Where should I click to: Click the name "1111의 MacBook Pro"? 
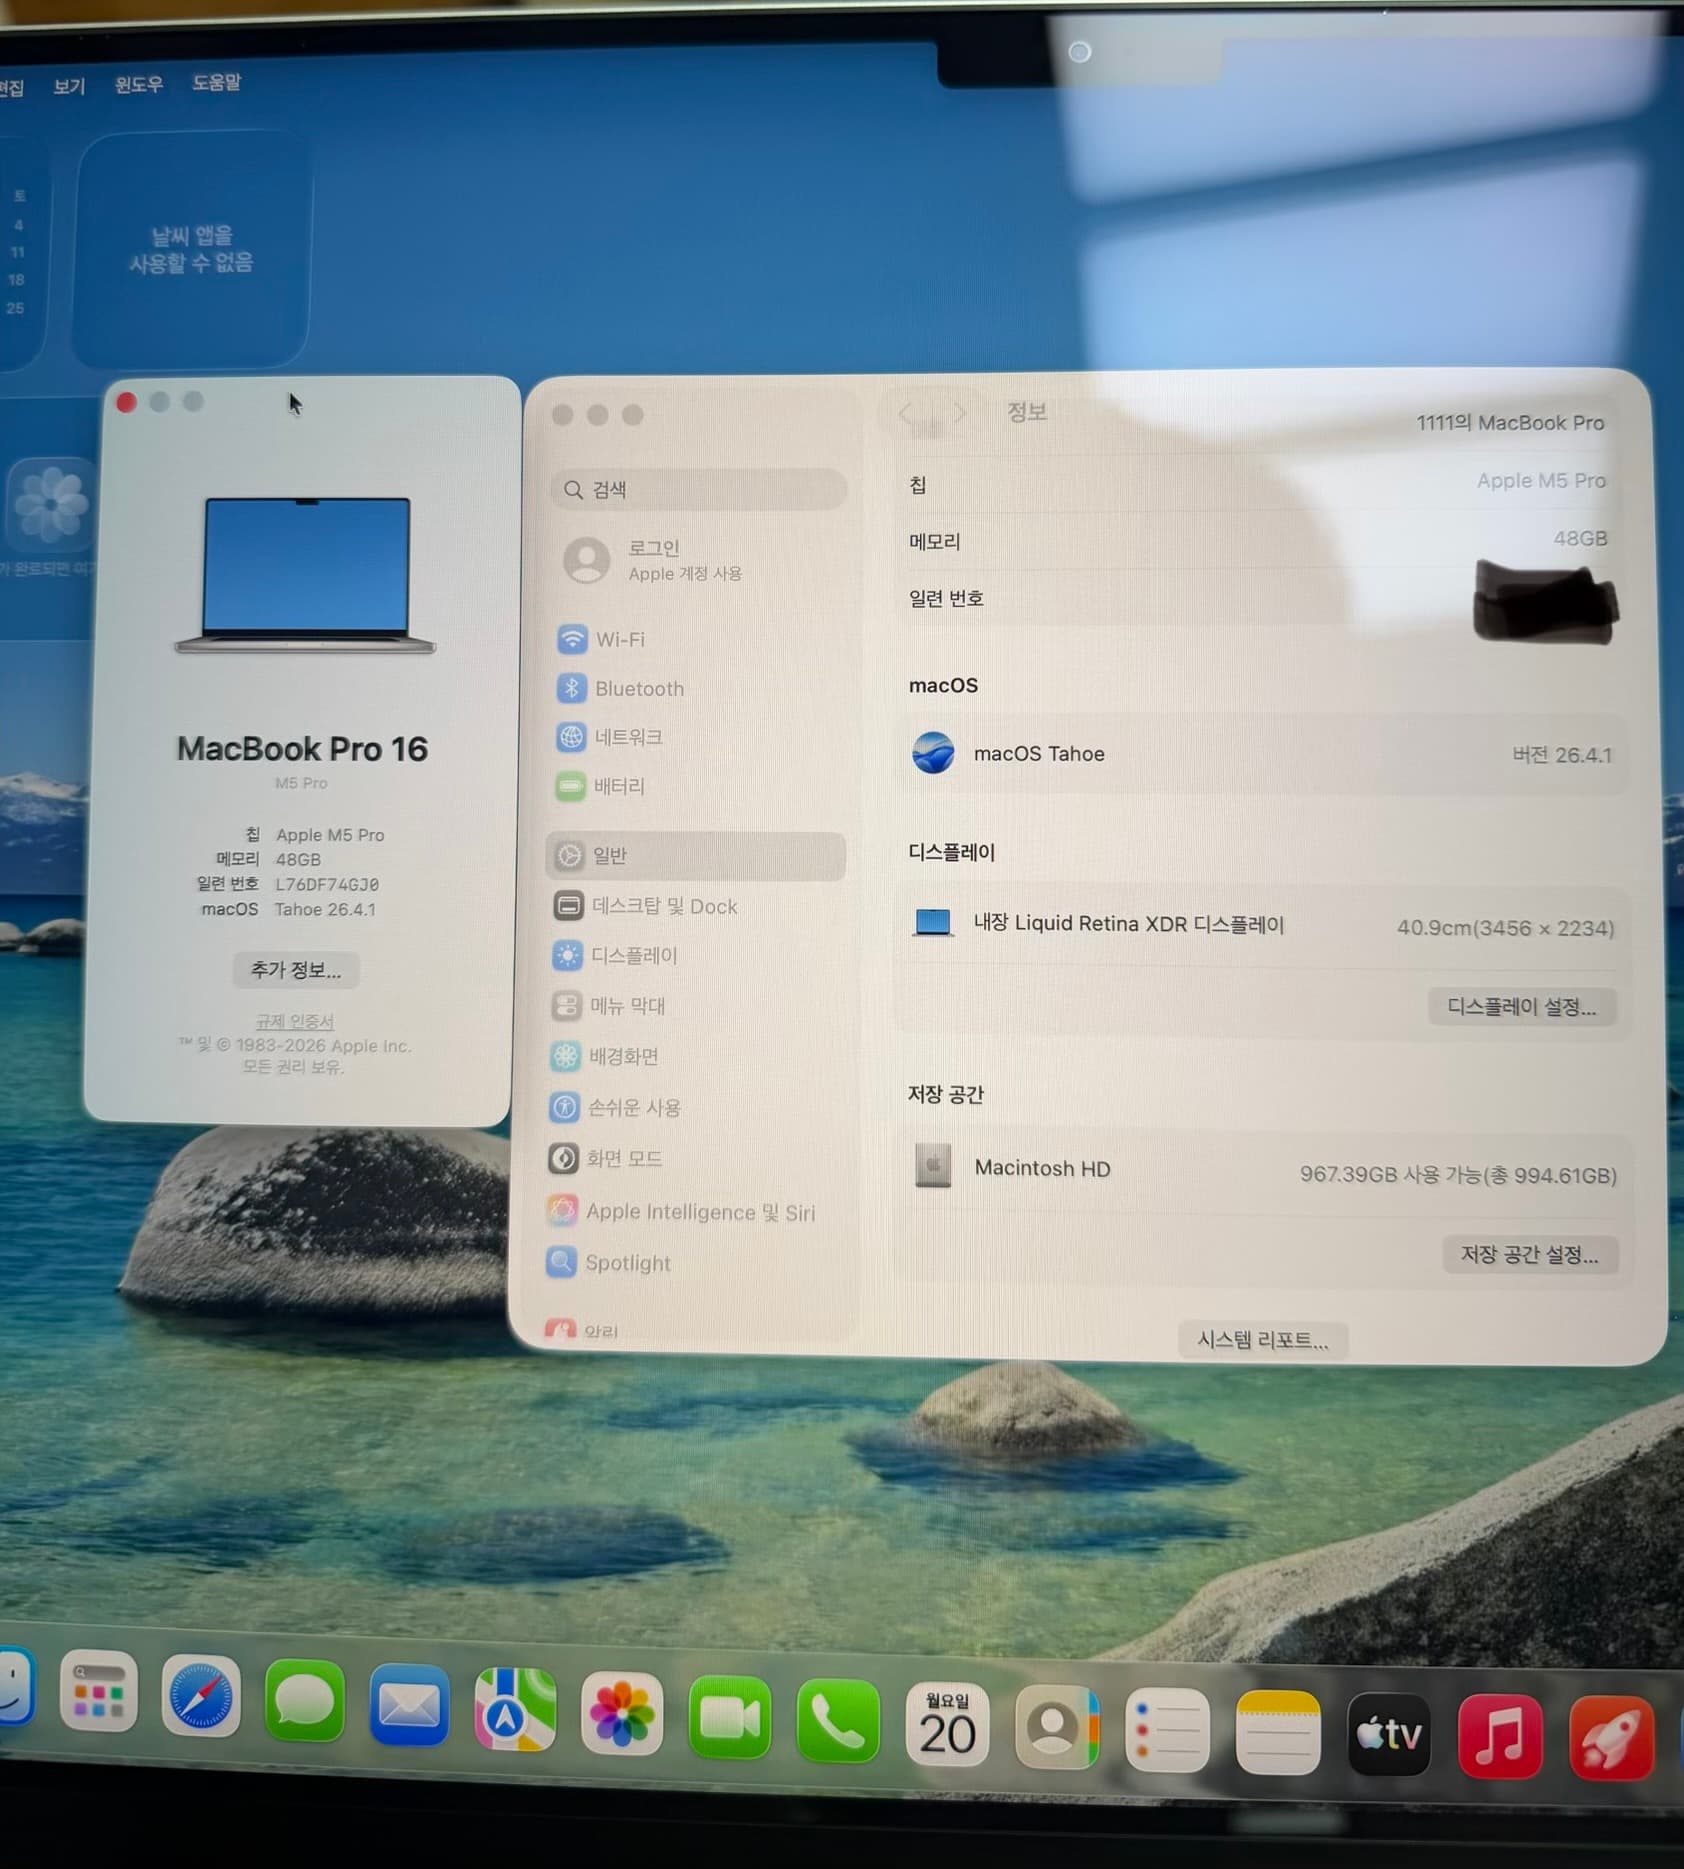(x=1510, y=423)
